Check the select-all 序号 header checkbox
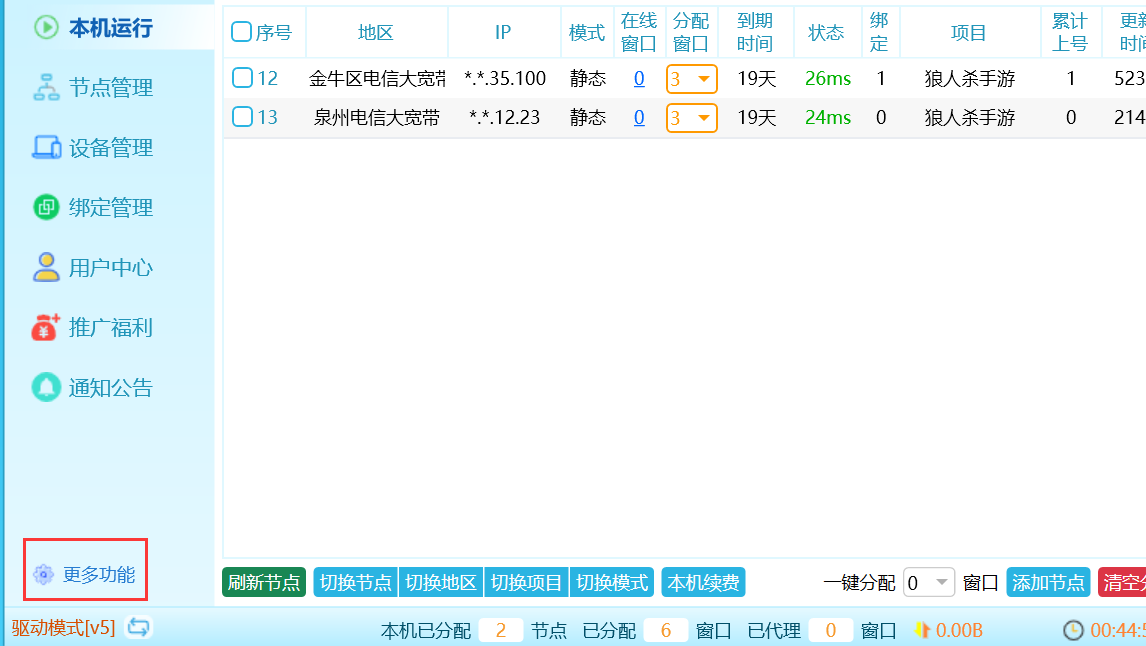The height and width of the screenshot is (646, 1146). click(241, 32)
